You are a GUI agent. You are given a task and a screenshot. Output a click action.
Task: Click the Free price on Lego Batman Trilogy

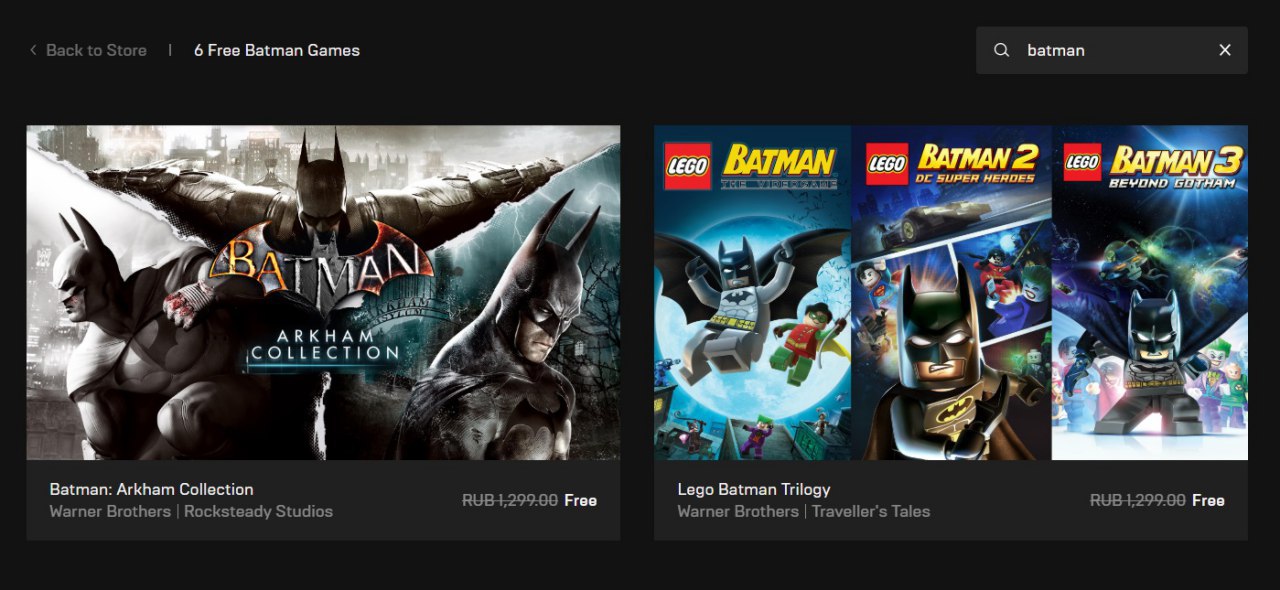1208,500
